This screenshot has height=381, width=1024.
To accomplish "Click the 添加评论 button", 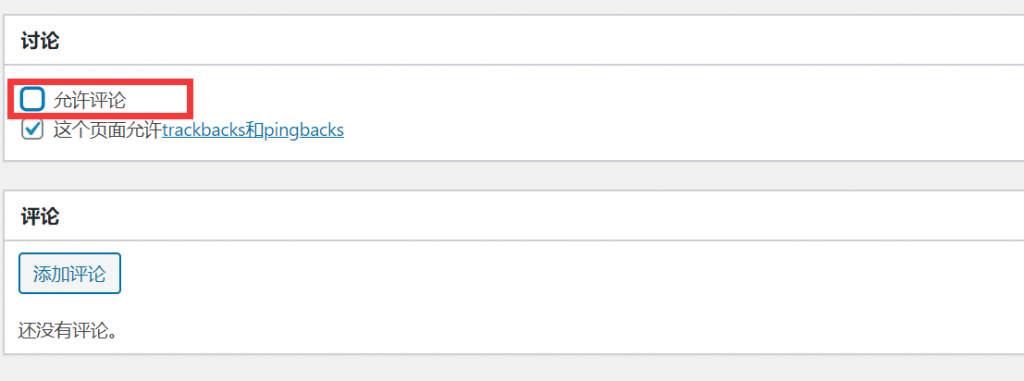I will (69, 273).
